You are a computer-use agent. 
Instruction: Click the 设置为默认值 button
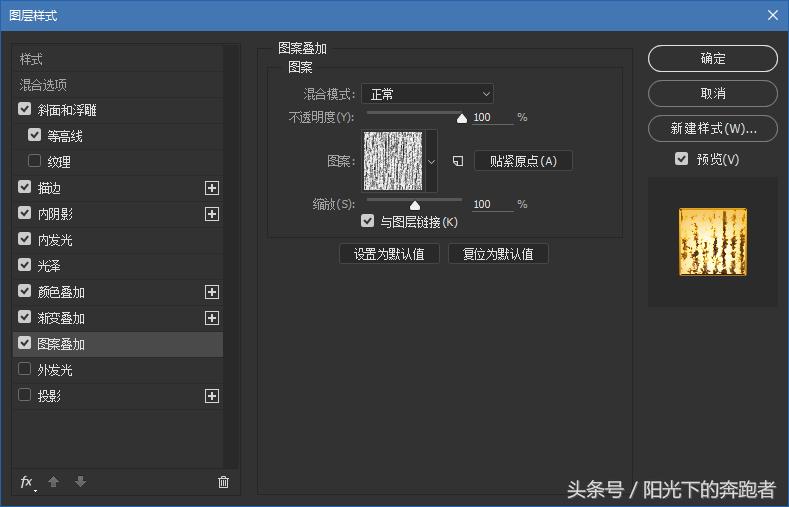[x=389, y=254]
